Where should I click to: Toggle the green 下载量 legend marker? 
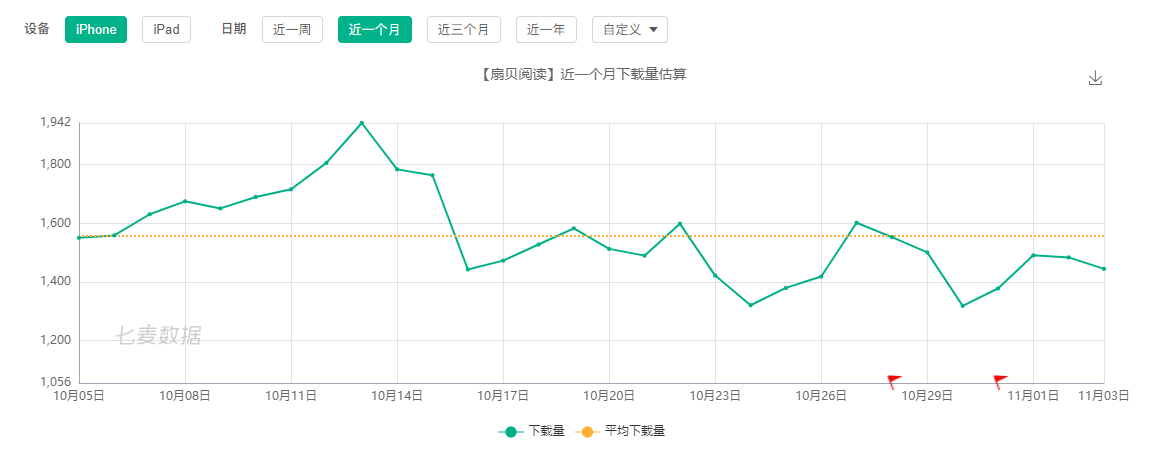coord(511,432)
